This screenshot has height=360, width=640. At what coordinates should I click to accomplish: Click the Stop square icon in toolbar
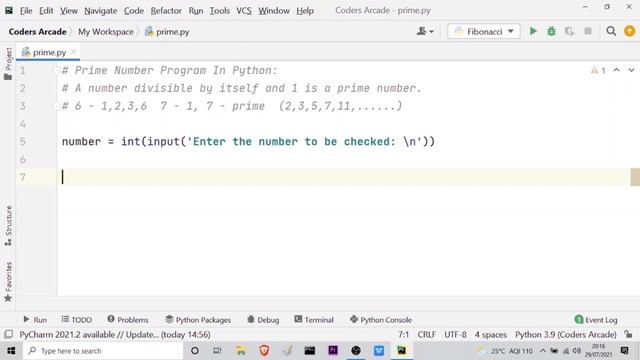pyautogui.click(x=588, y=31)
